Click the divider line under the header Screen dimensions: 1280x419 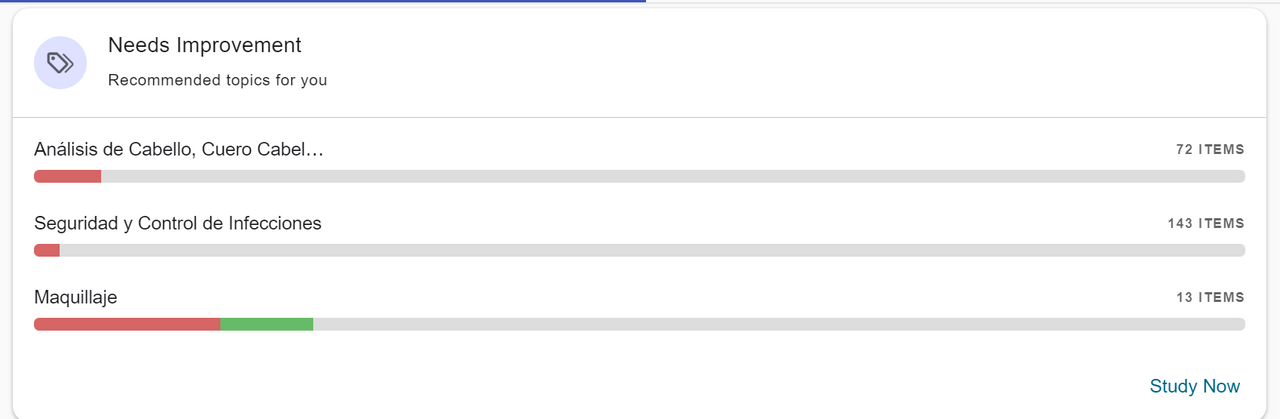(640, 117)
